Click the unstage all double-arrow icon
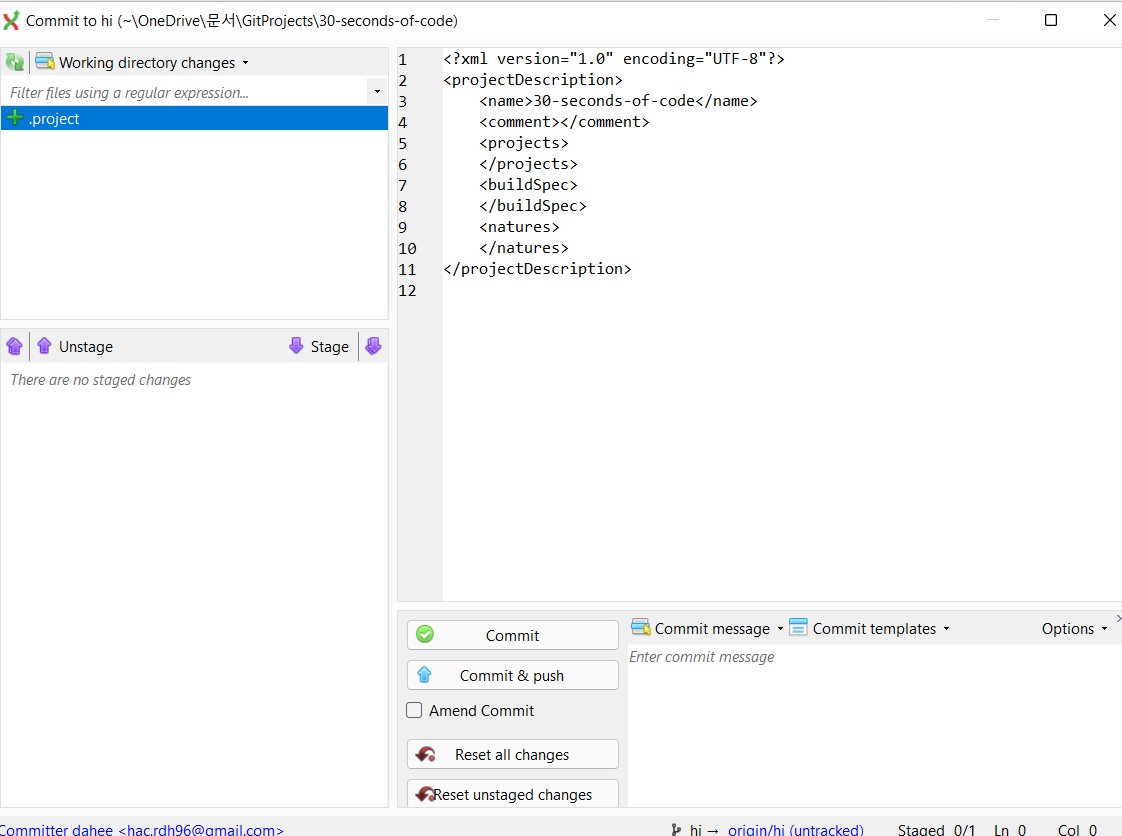The image size is (1122, 836). coord(14,346)
